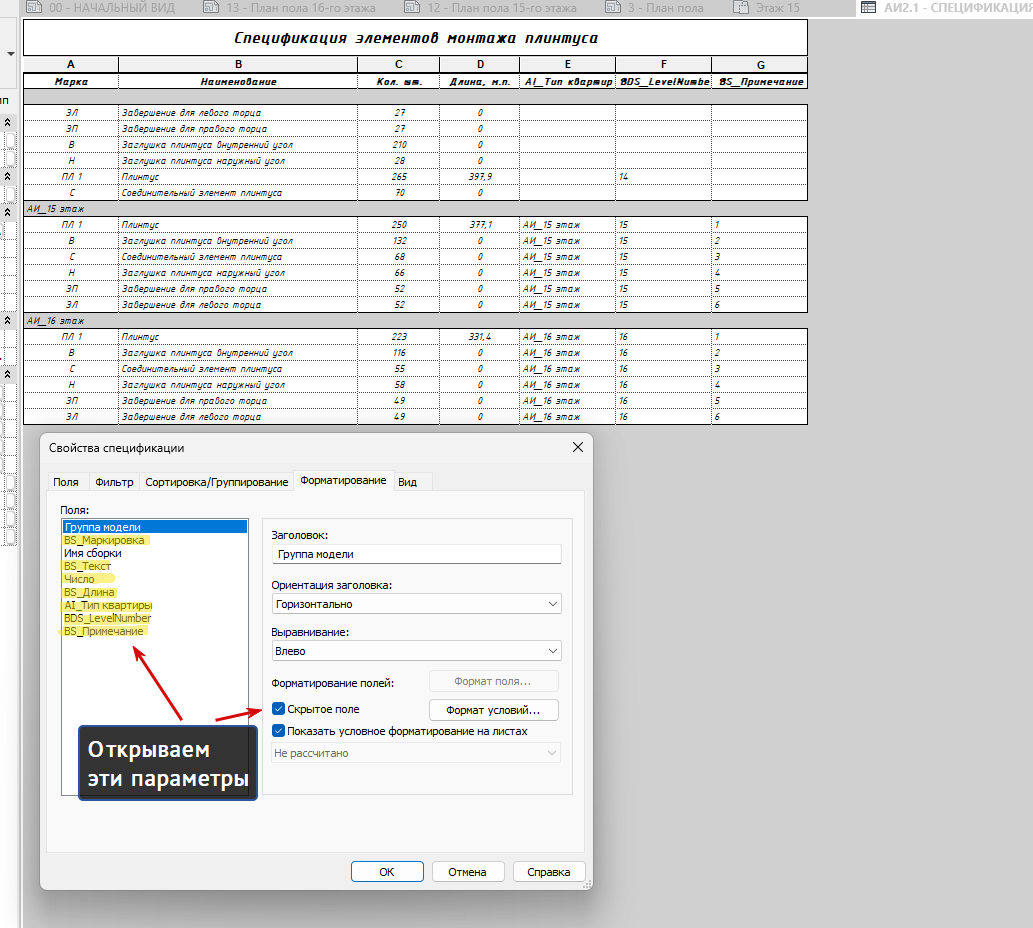The image size is (1033, 928).
Task: Toggle the 'Скрытое поле' checkbox
Action: (278, 709)
